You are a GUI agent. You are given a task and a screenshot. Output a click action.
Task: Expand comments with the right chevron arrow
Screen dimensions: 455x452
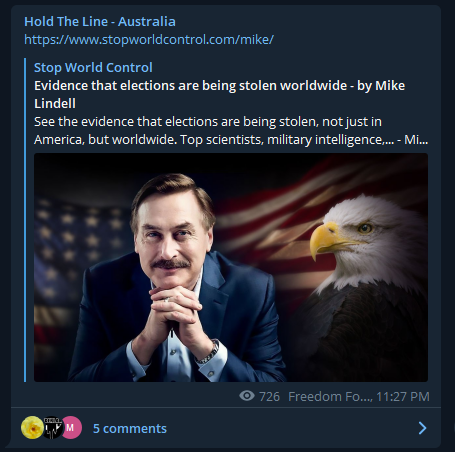[422, 428]
